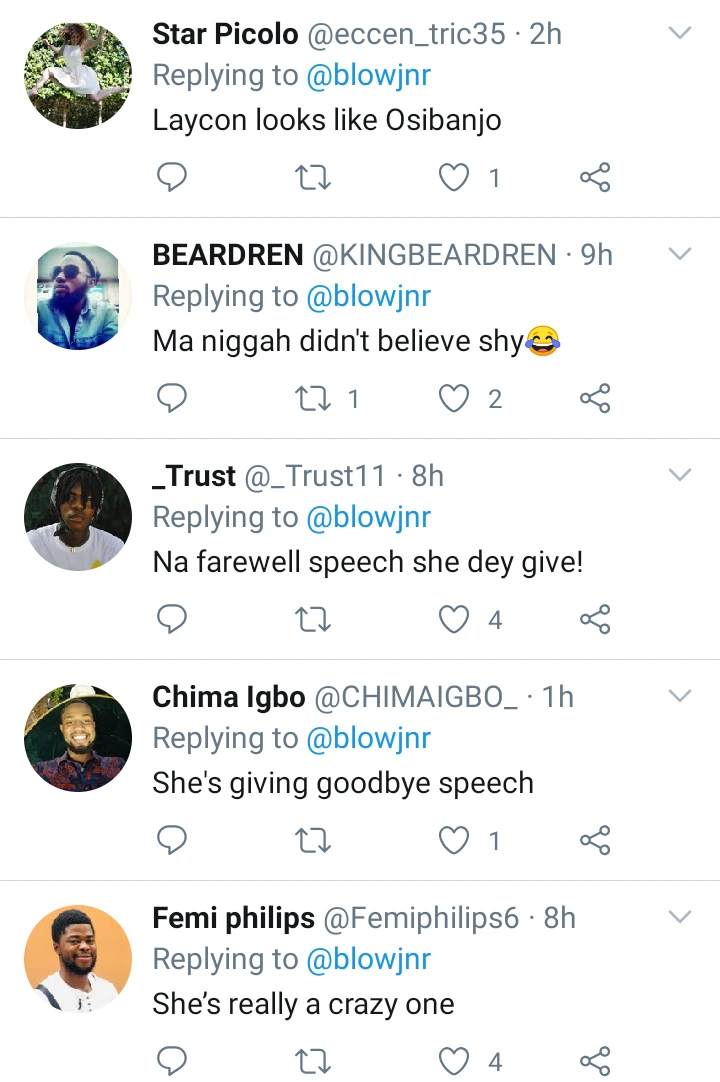Open options chevron on Star Picolo's tweet

[680, 34]
